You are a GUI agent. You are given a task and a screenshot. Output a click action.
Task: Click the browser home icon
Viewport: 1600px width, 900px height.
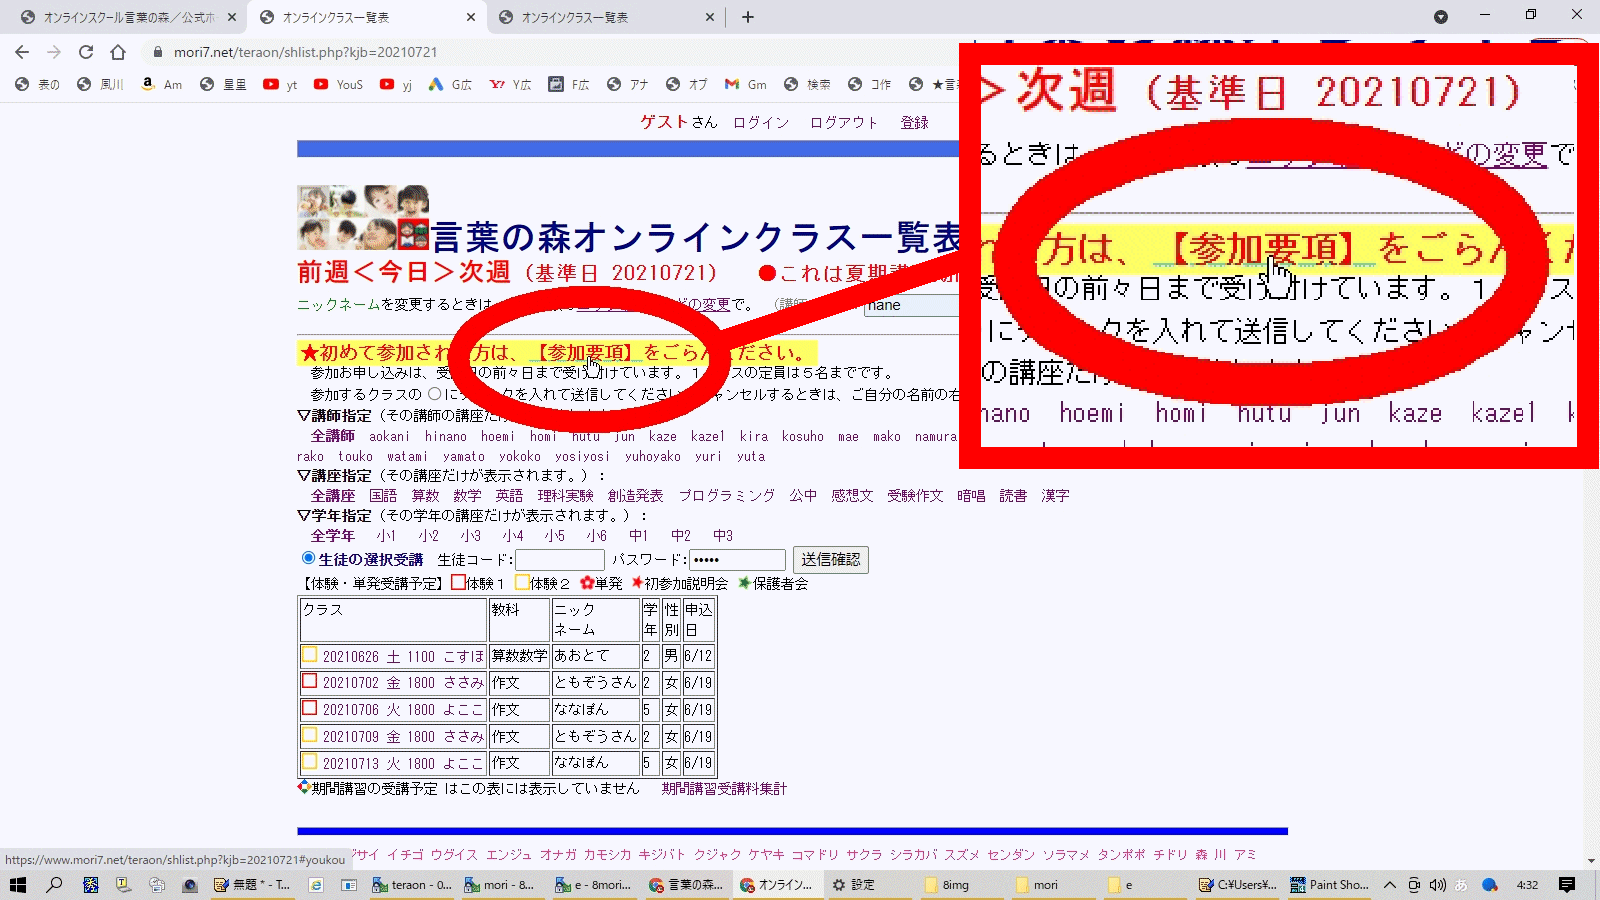(118, 52)
